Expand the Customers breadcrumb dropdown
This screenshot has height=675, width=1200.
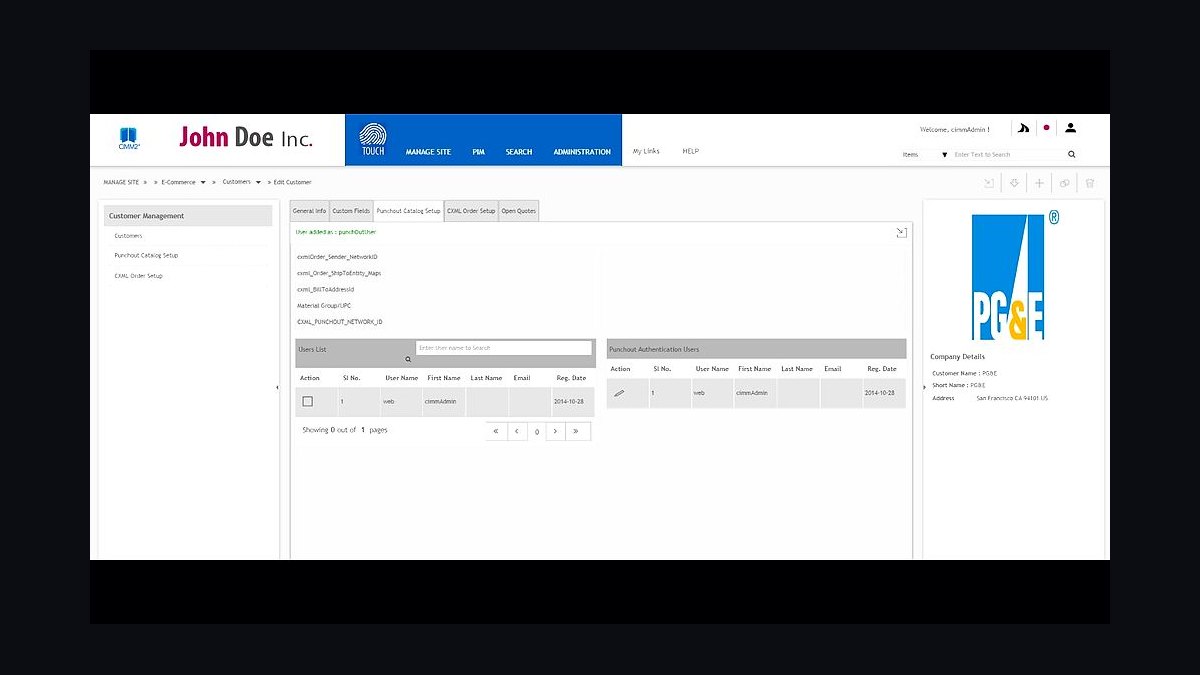coord(258,182)
